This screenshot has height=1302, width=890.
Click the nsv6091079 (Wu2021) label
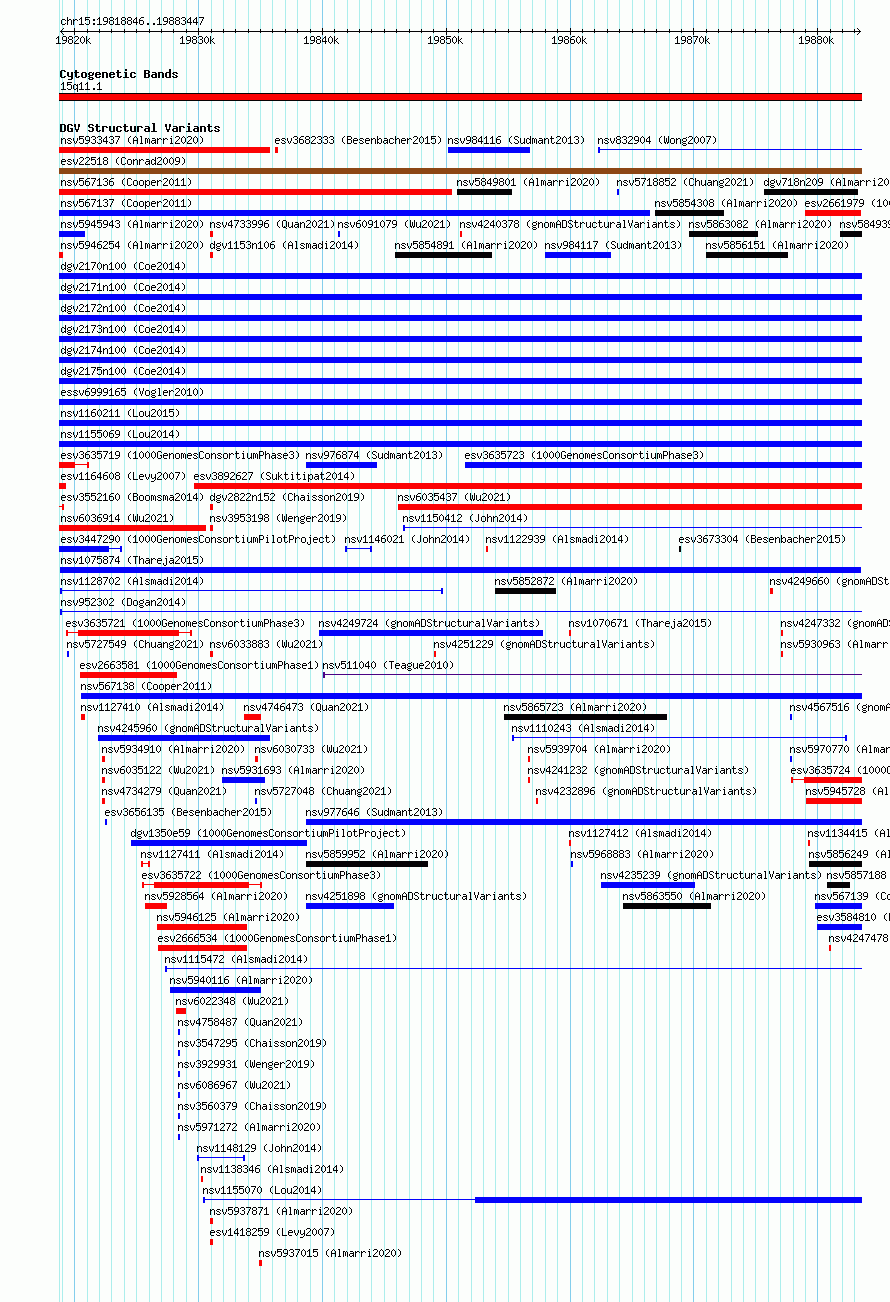394,224
